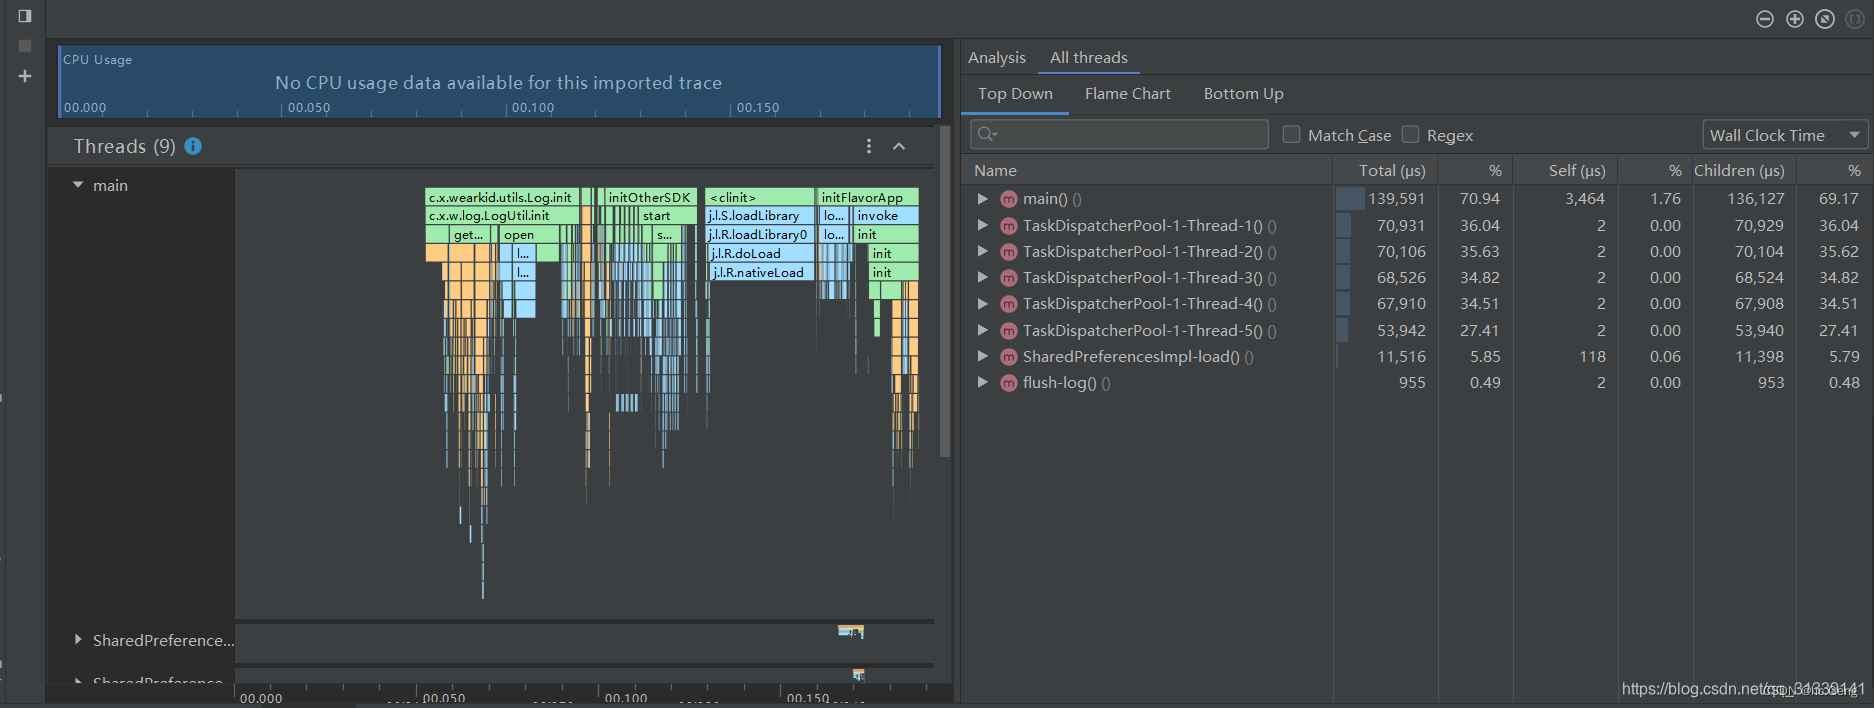Click the zoom out icon
Image resolution: width=1874 pixels, height=708 pixels.
point(1765,19)
